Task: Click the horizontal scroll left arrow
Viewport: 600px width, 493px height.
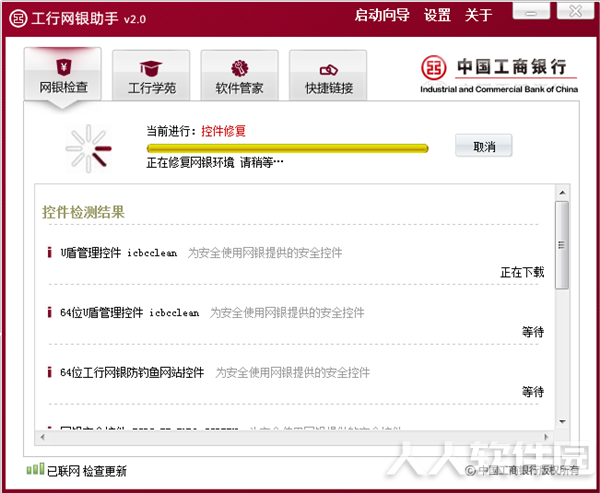Action: [42, 437]
